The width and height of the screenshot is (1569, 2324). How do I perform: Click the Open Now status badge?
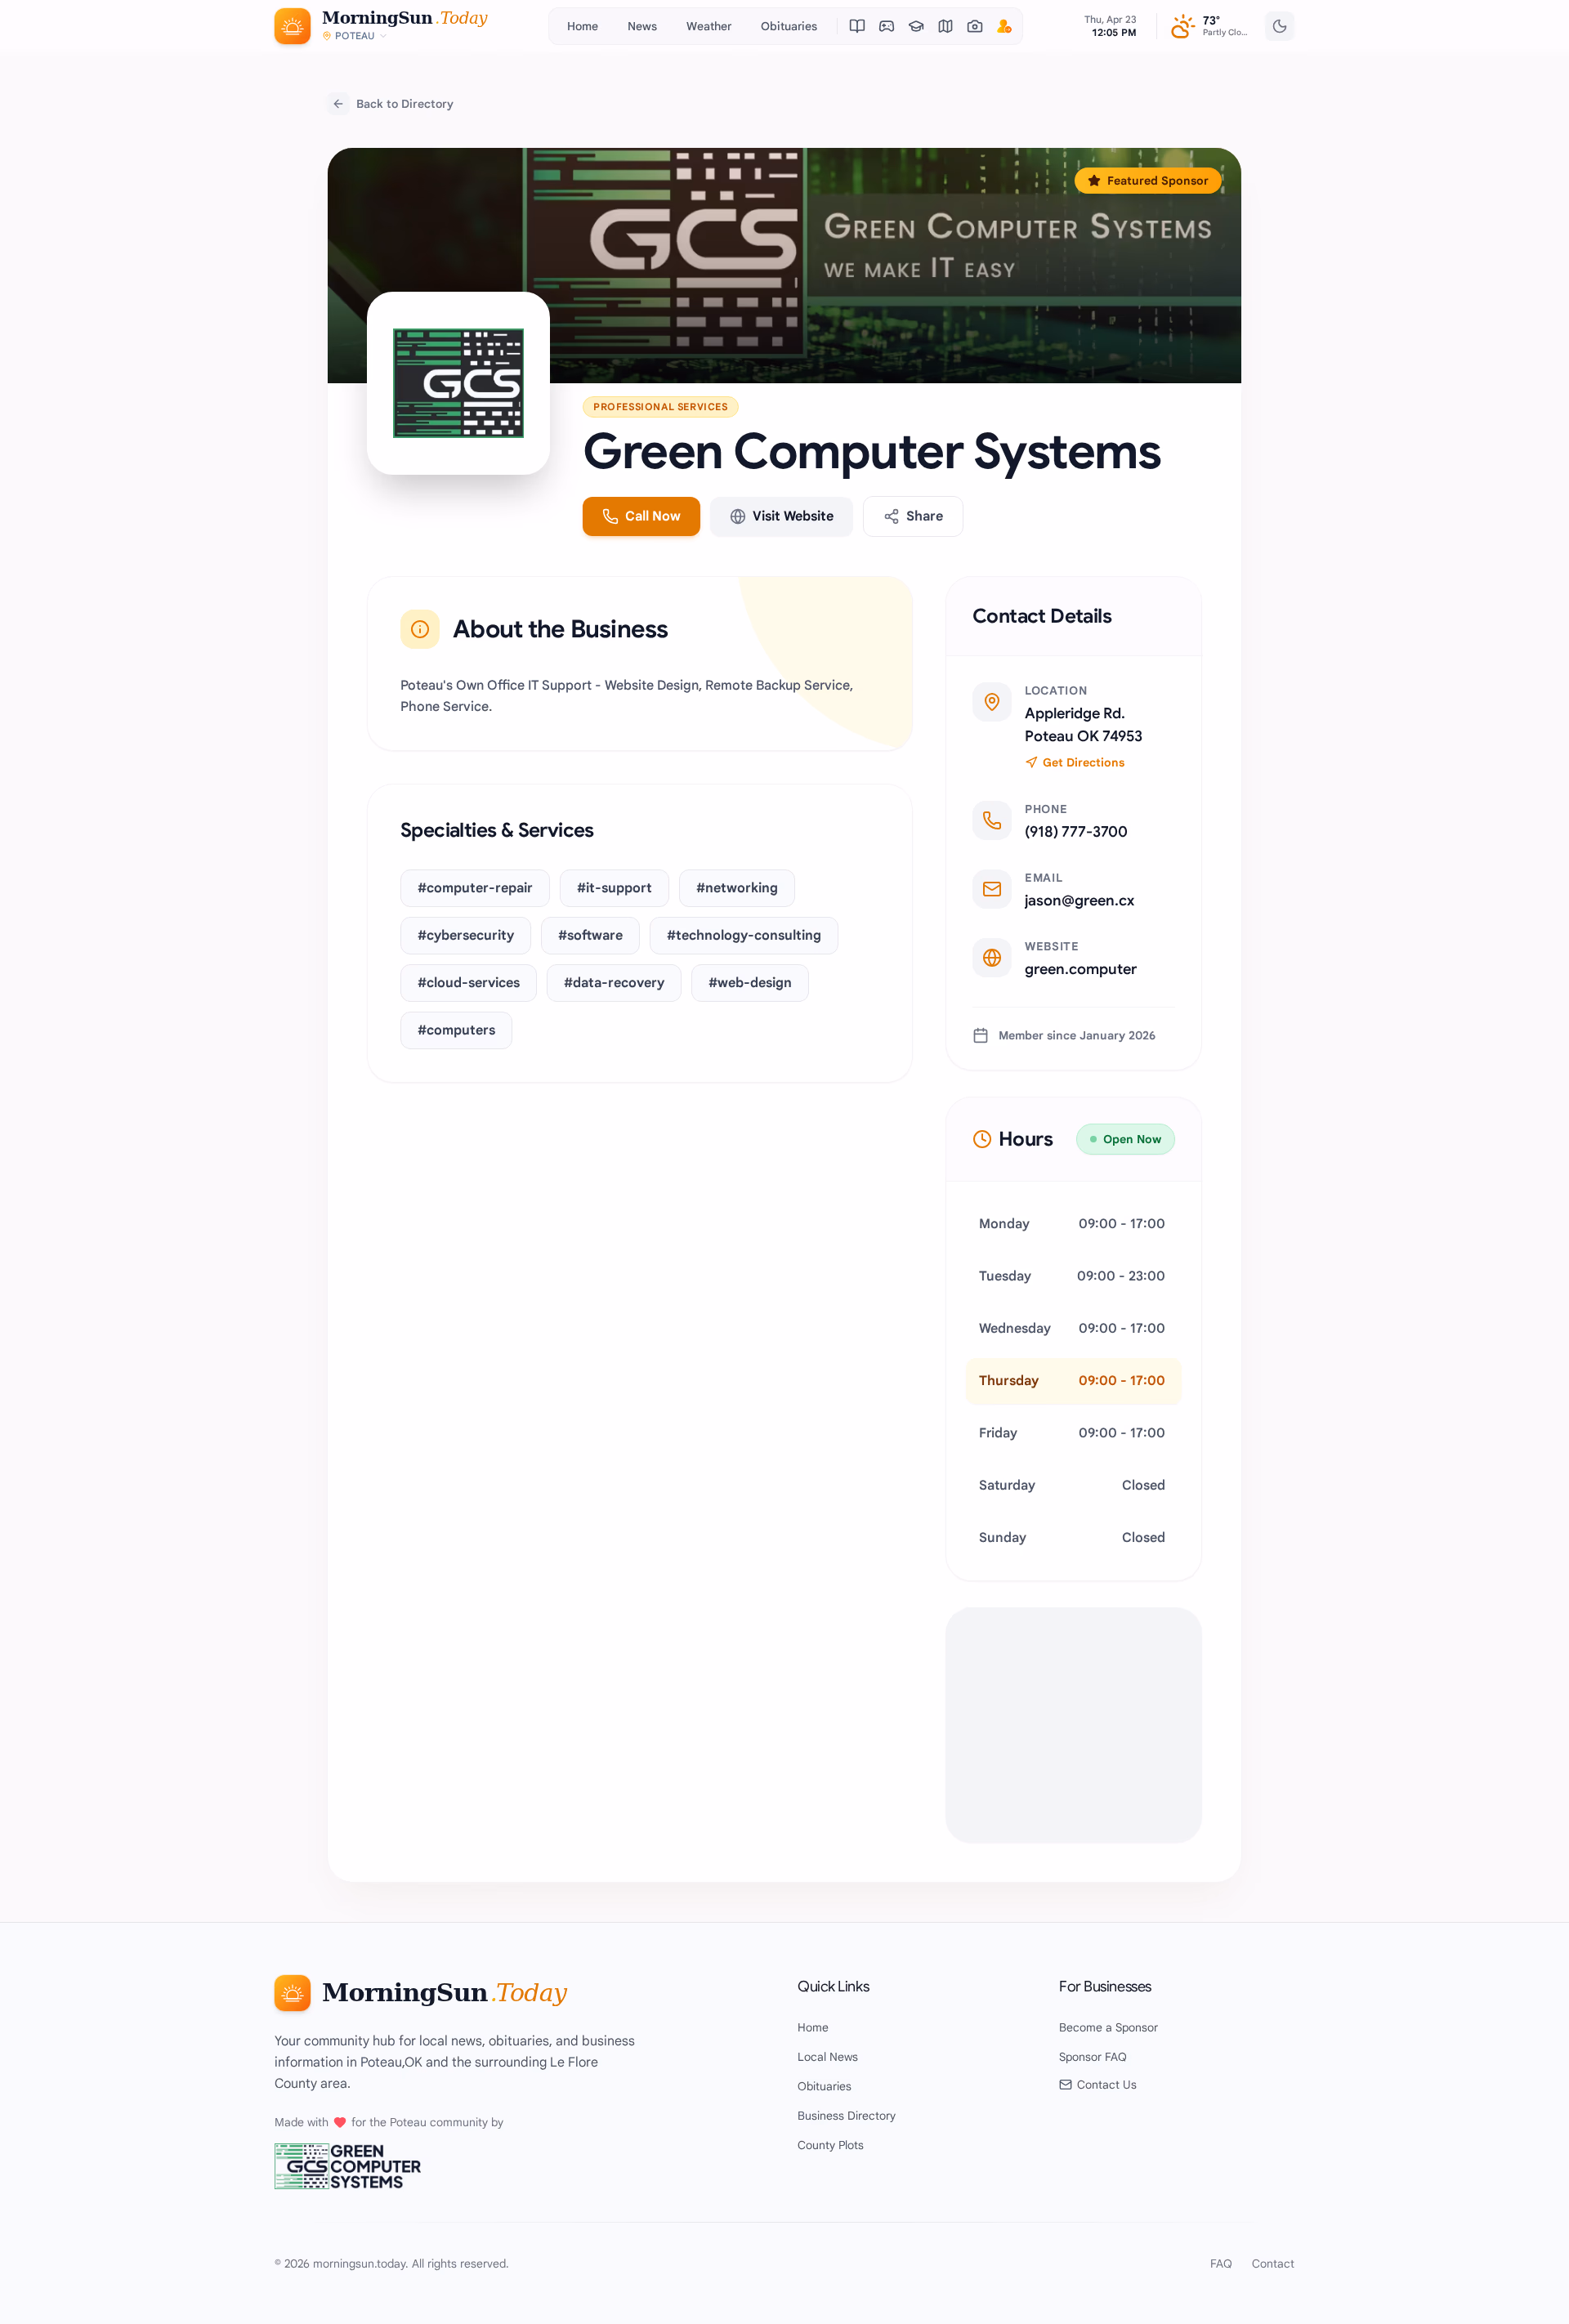click(x=1125, y=1140)
